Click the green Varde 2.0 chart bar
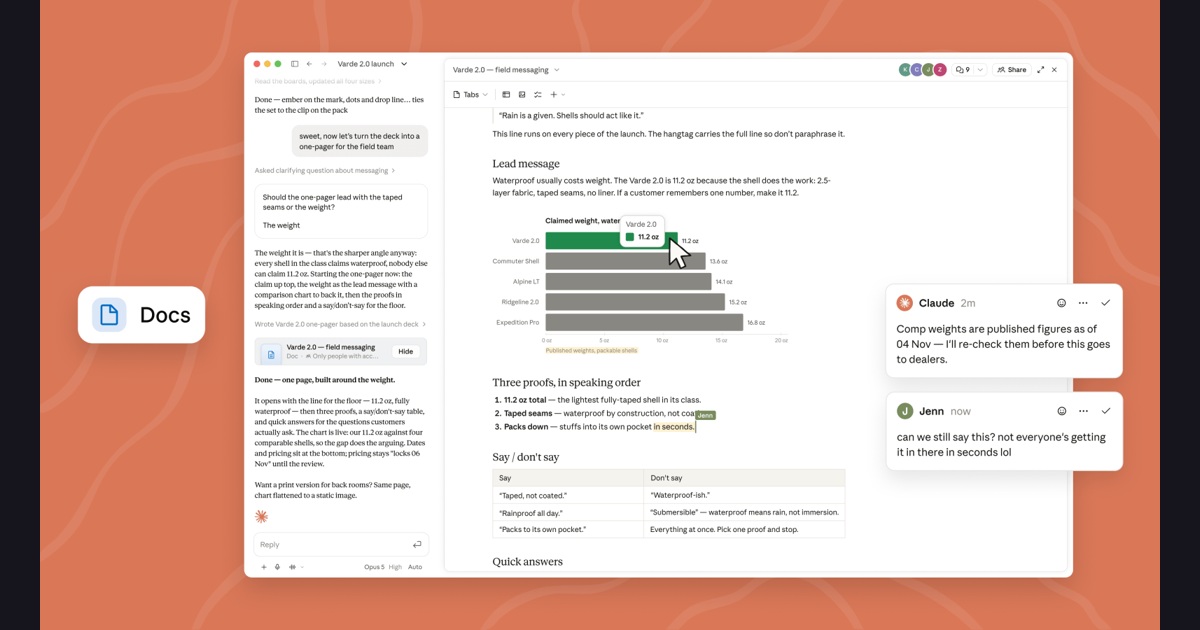Screen dimensions: 1200x630 [x=611, y=241]
